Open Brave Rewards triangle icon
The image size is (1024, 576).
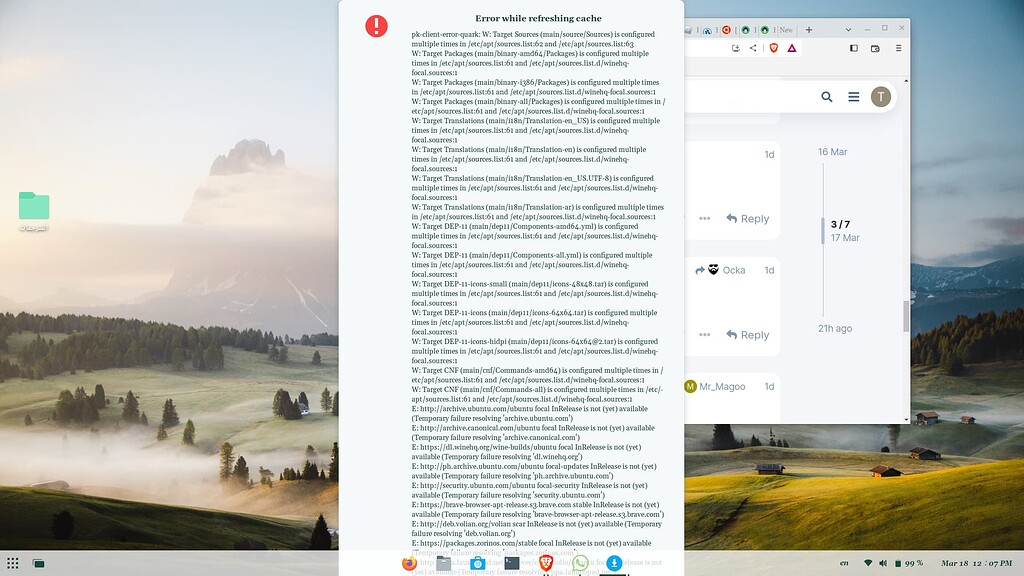pyautogui.click(x=791, y=48)
